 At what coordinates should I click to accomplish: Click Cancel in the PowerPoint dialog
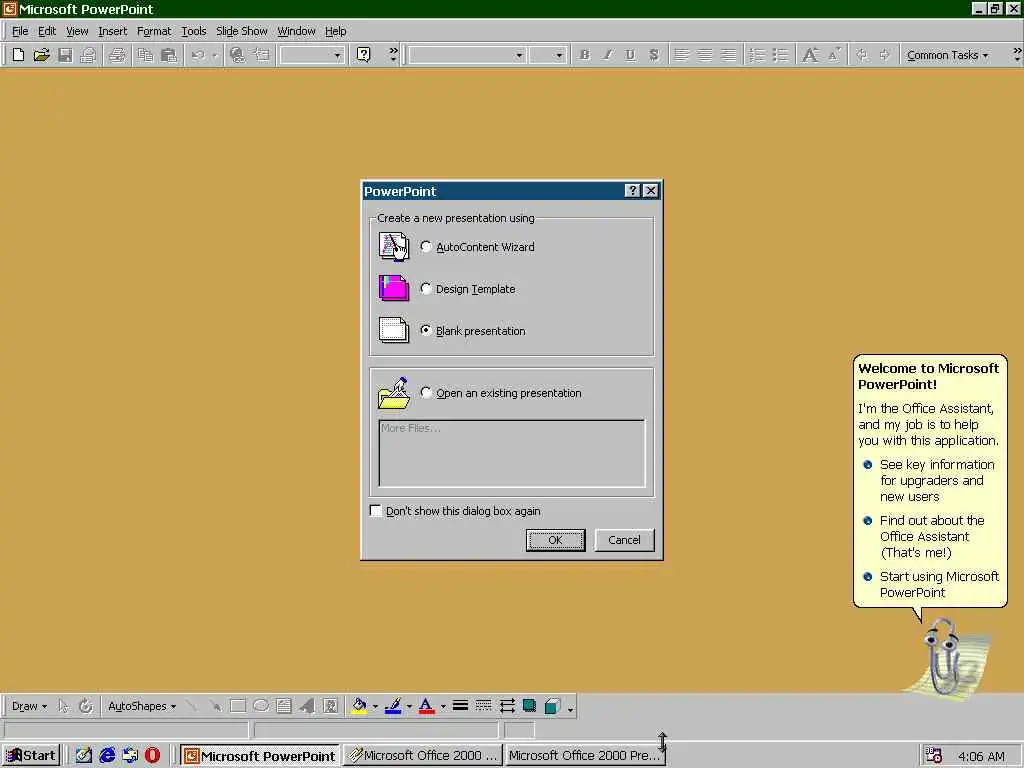point(624,540)
